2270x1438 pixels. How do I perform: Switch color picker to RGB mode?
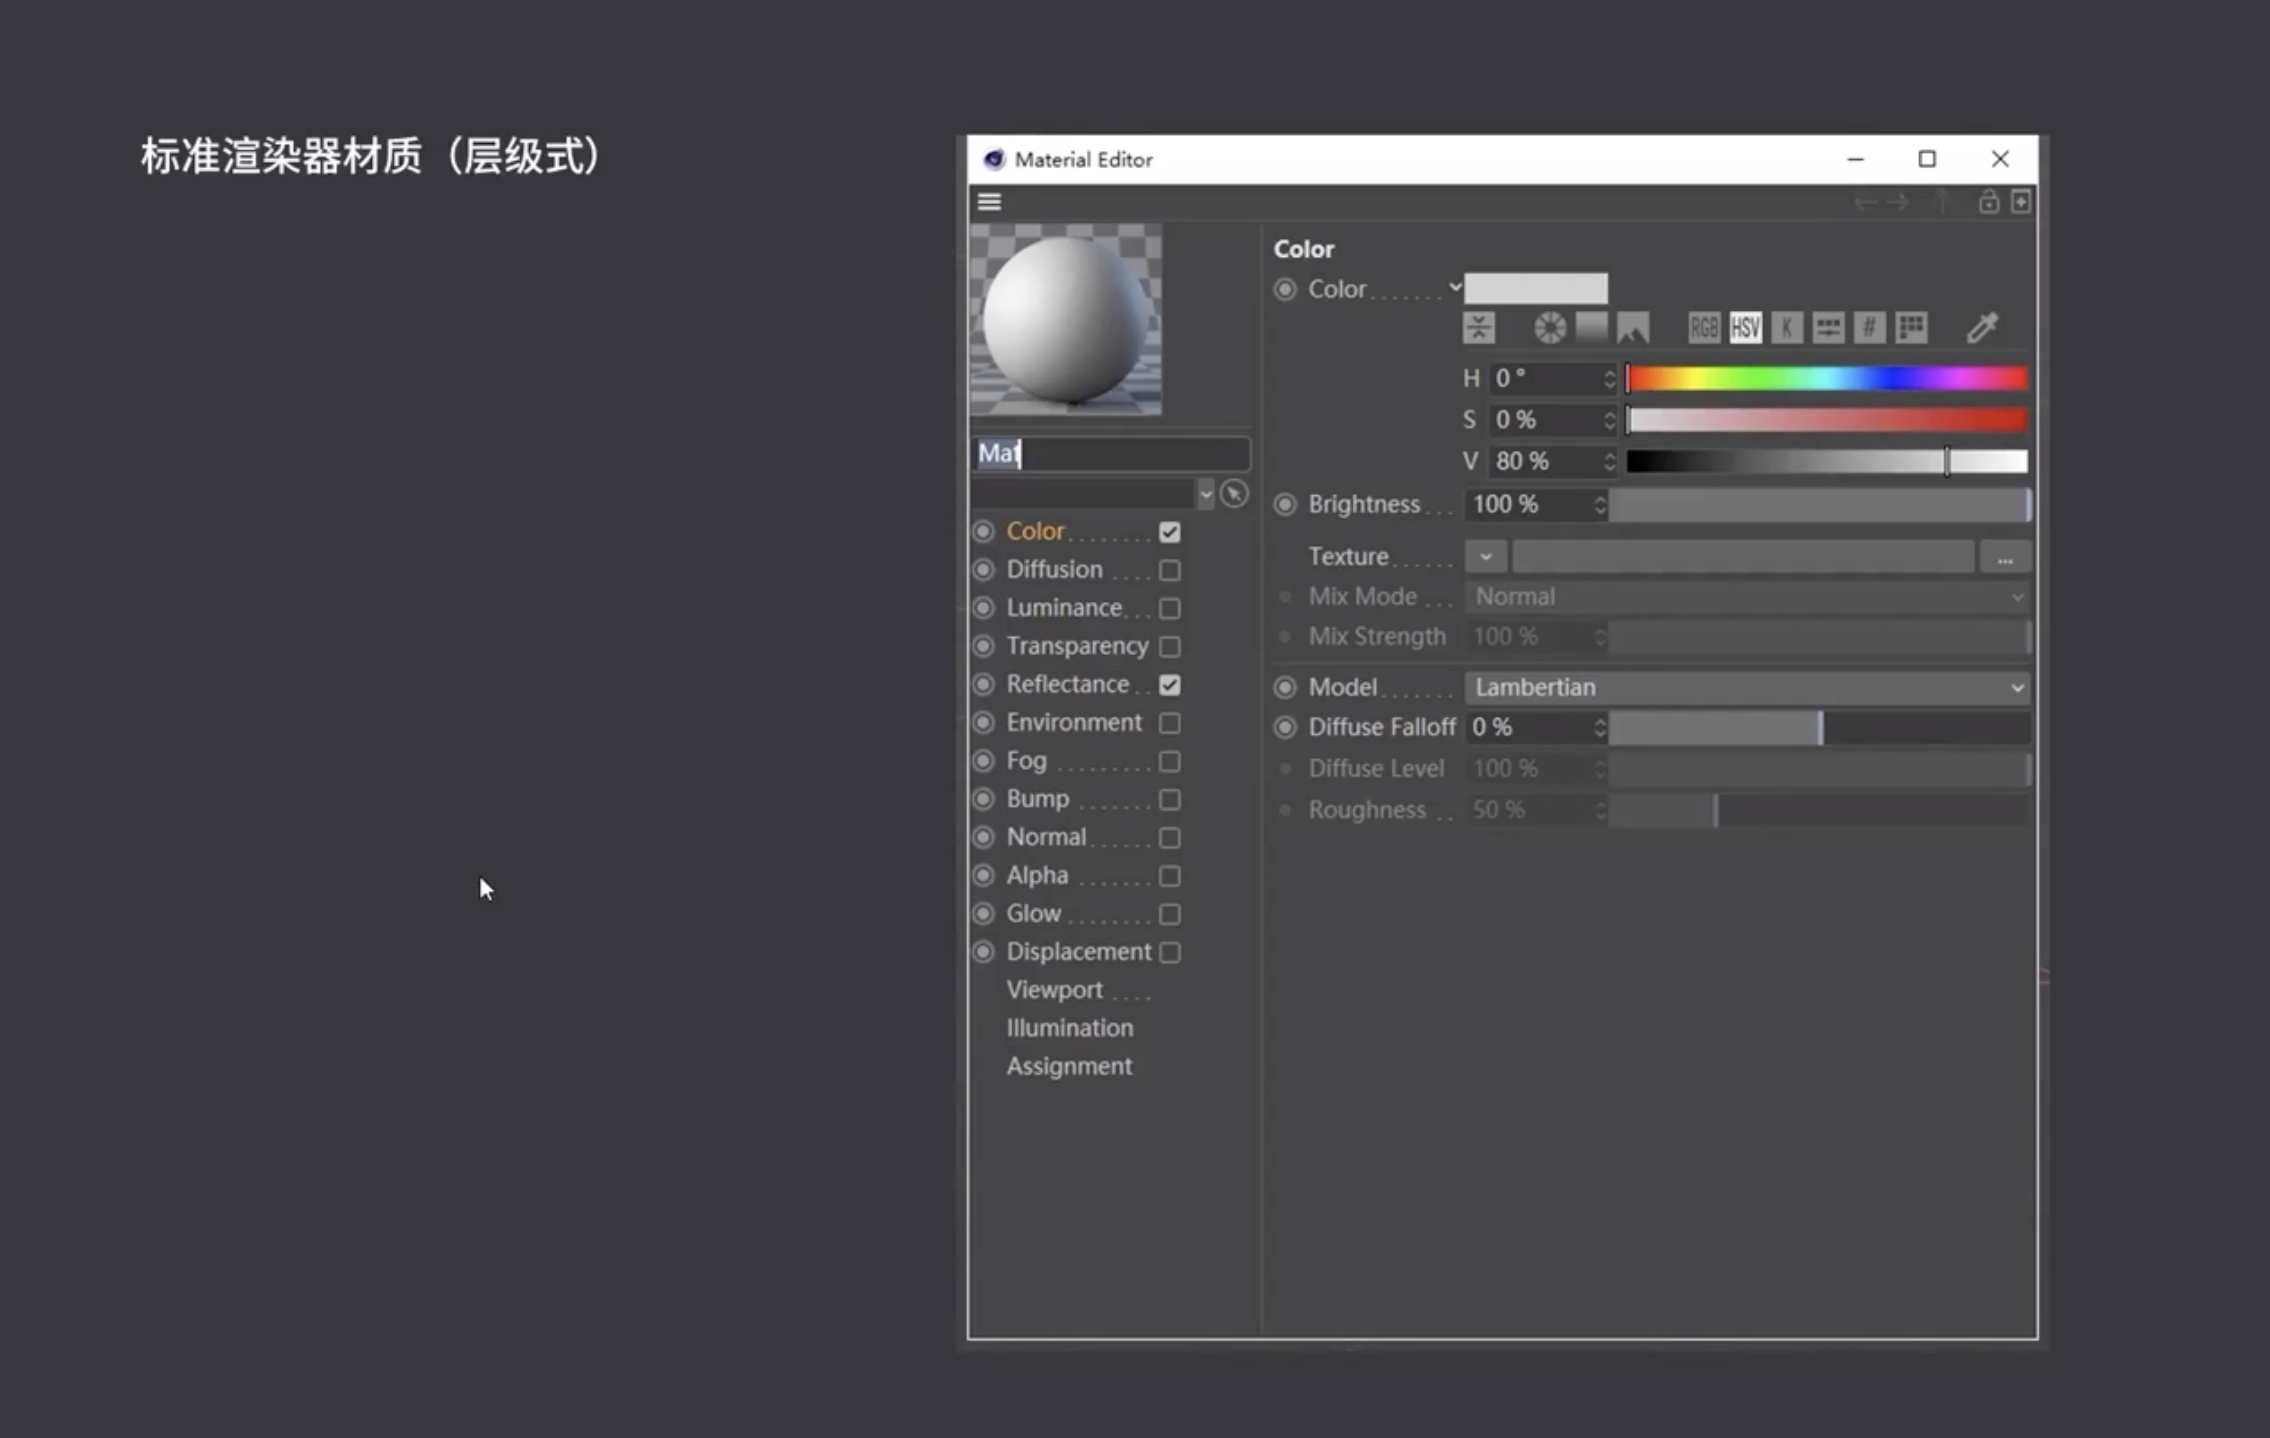point(1704,328)
